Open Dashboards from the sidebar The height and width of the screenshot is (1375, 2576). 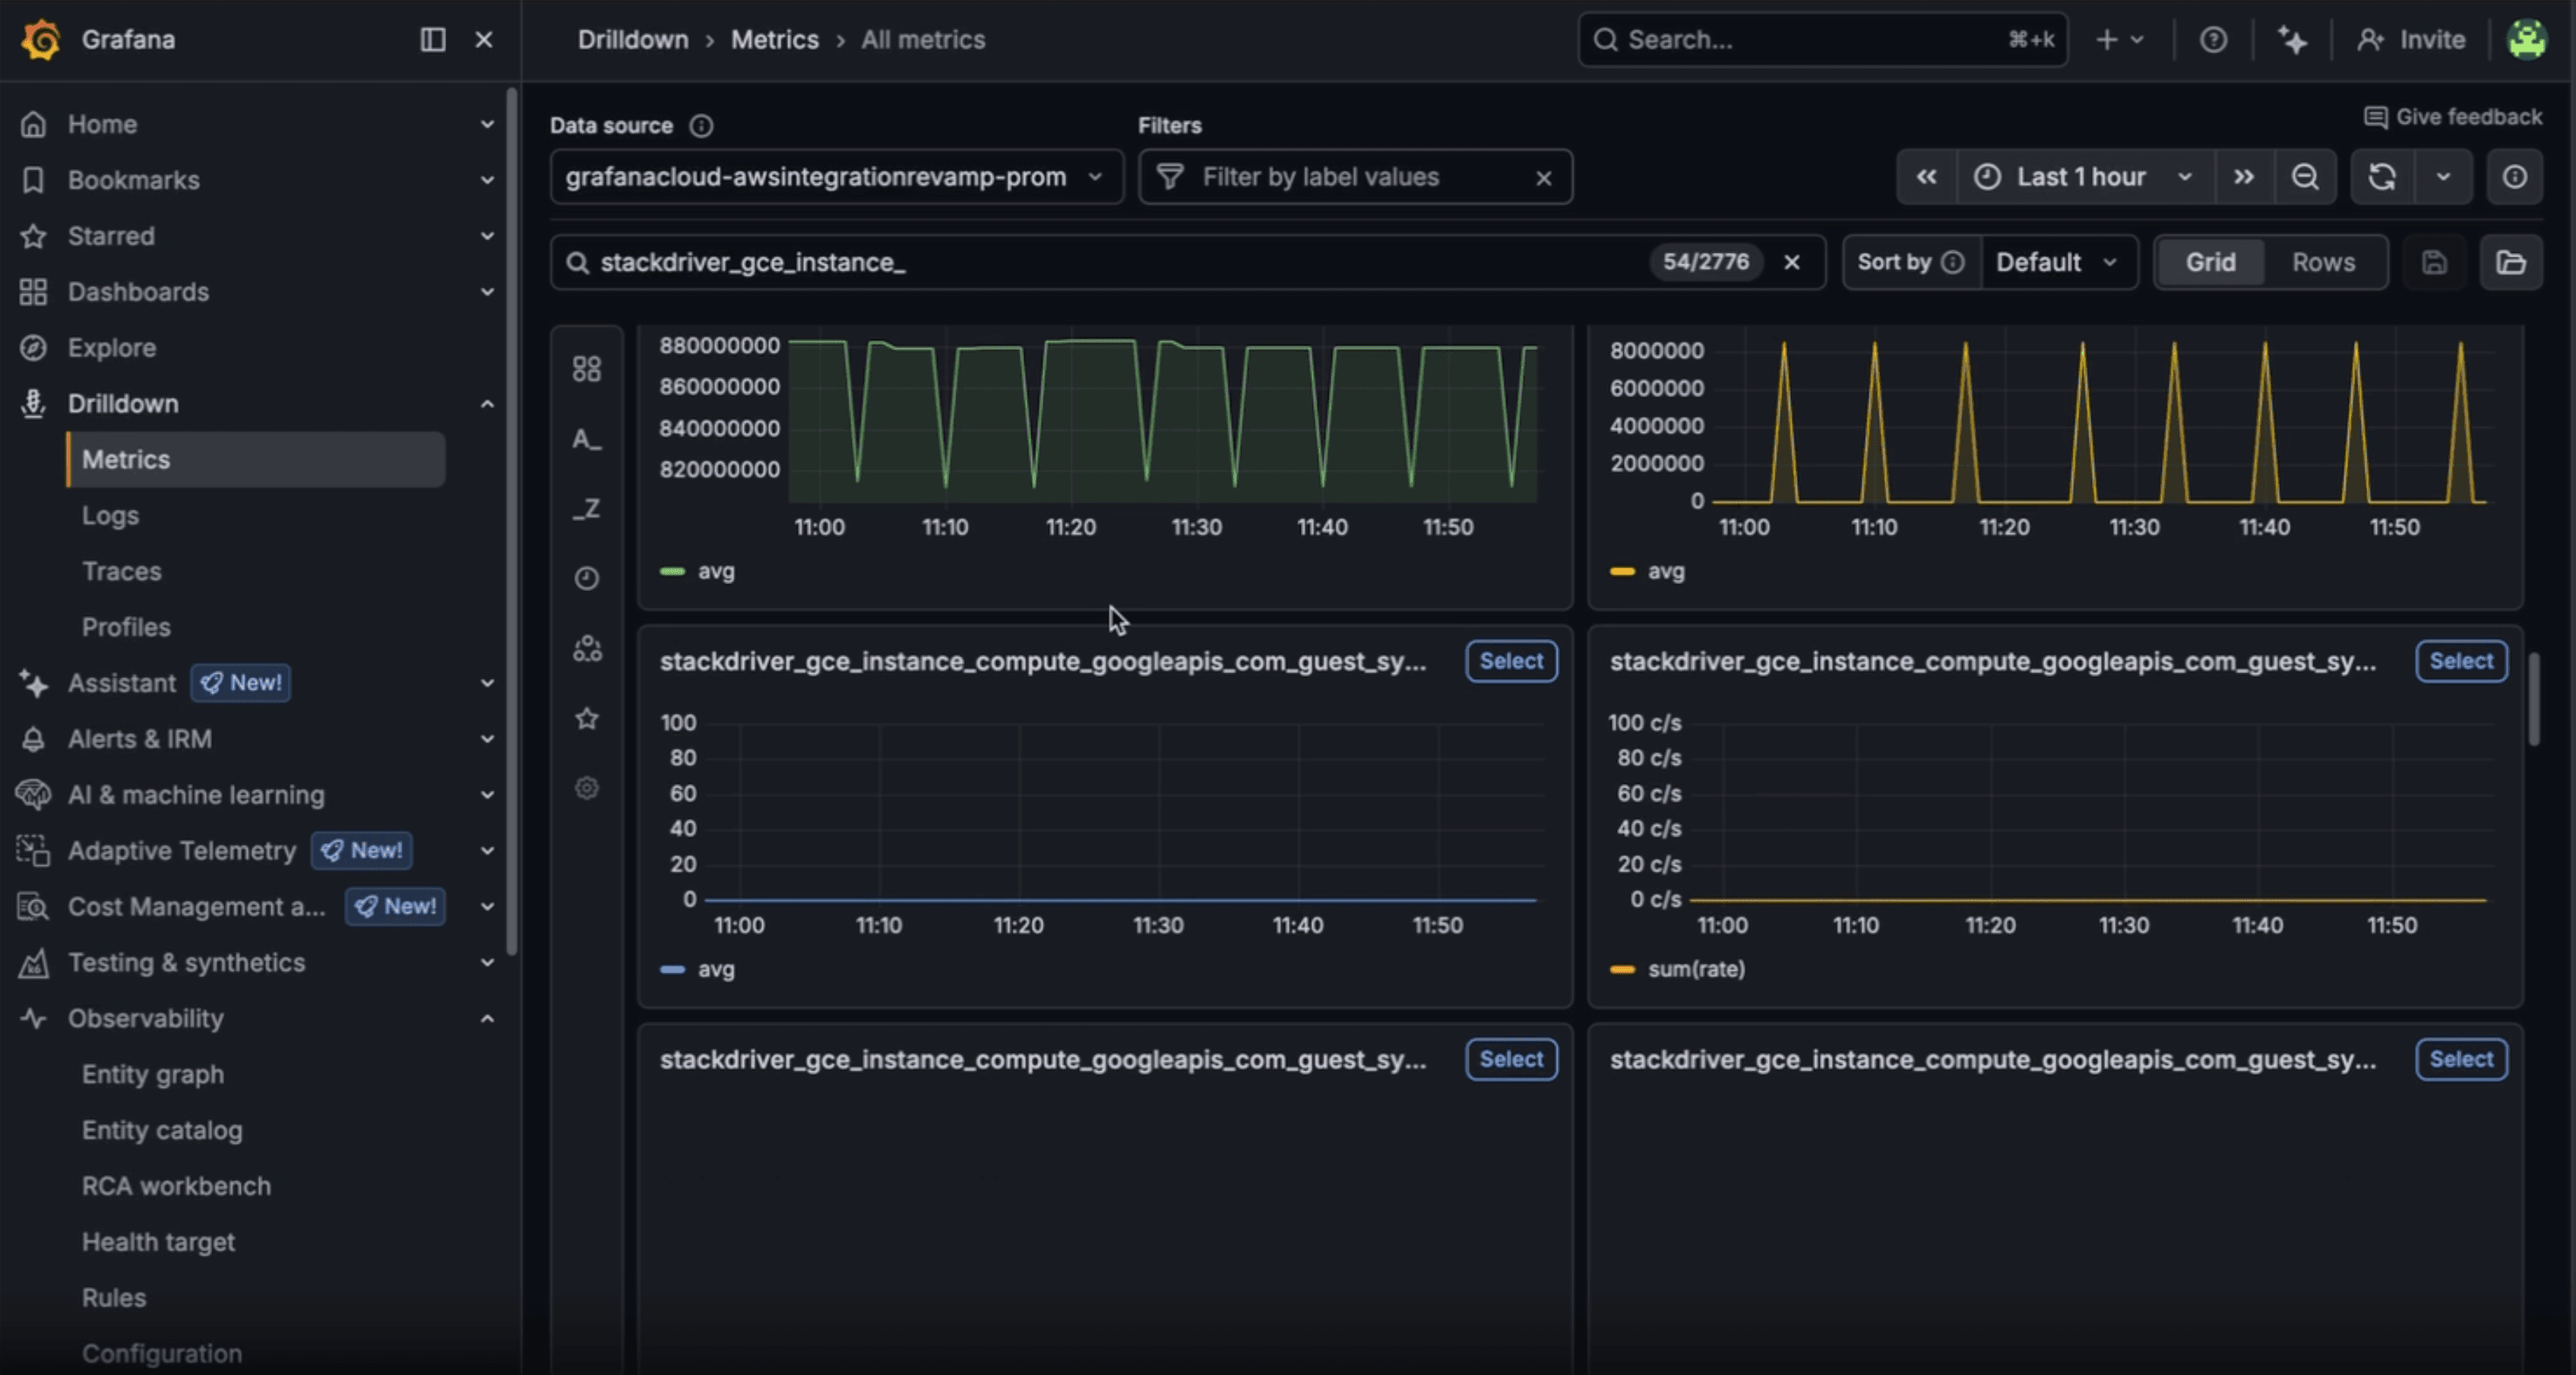point(138,292)
